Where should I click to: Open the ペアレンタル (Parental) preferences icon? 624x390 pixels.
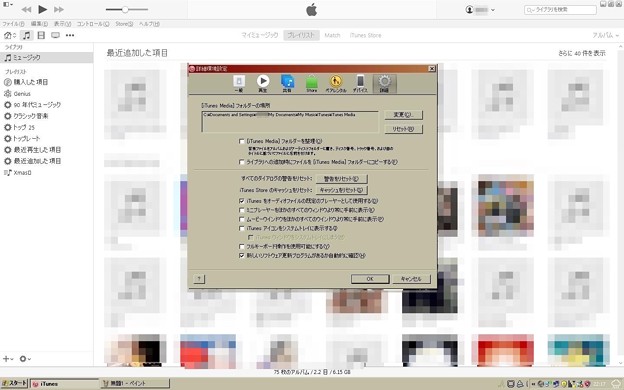tap(336, 84)
